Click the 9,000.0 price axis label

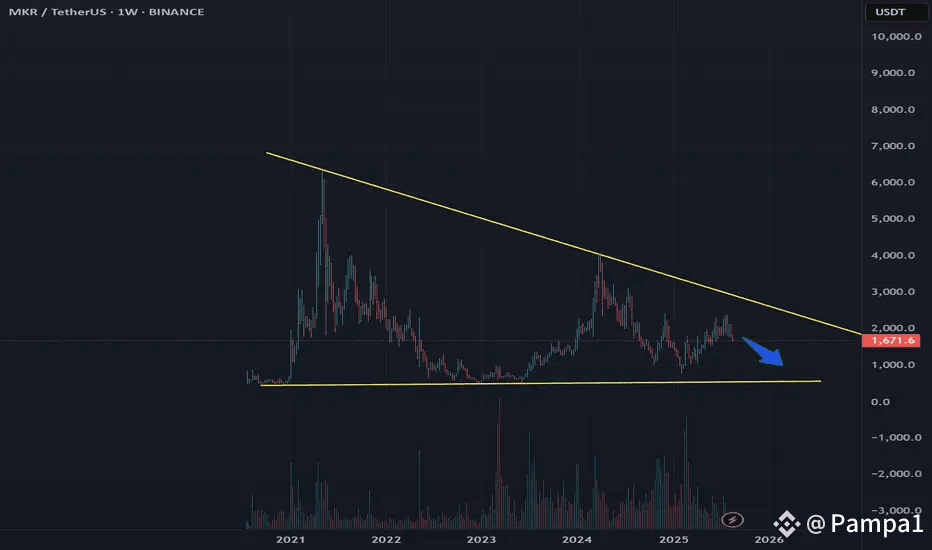pos(893,73)
